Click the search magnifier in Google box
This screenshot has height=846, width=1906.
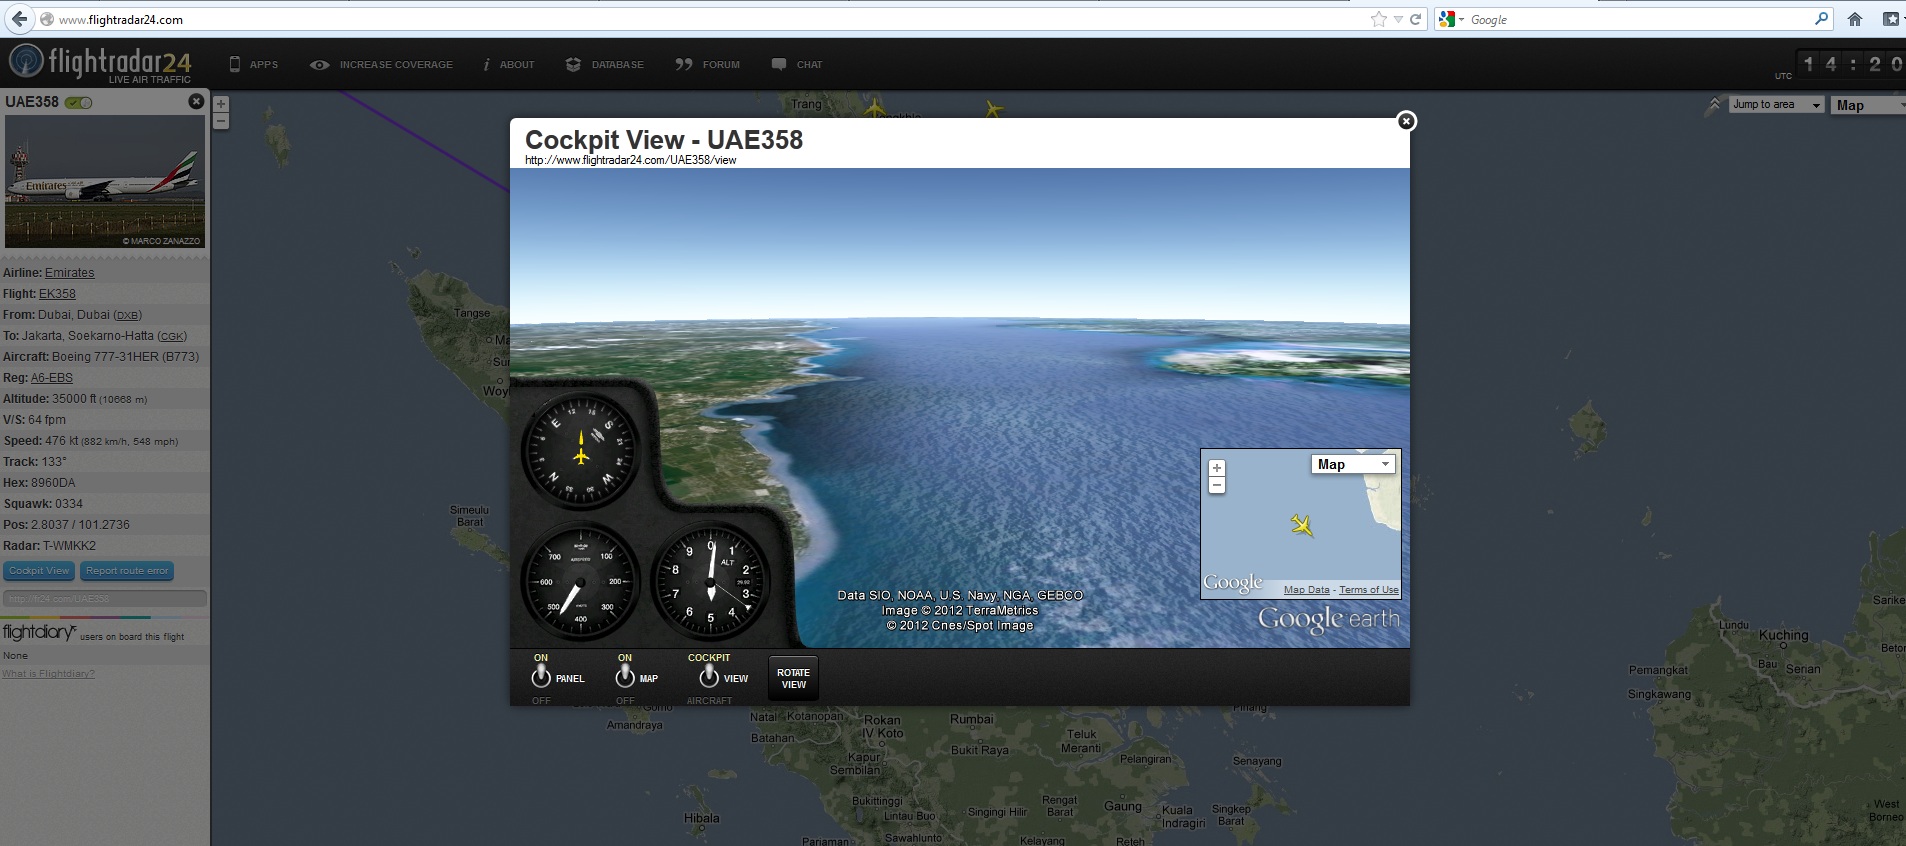coord(1821,19)
